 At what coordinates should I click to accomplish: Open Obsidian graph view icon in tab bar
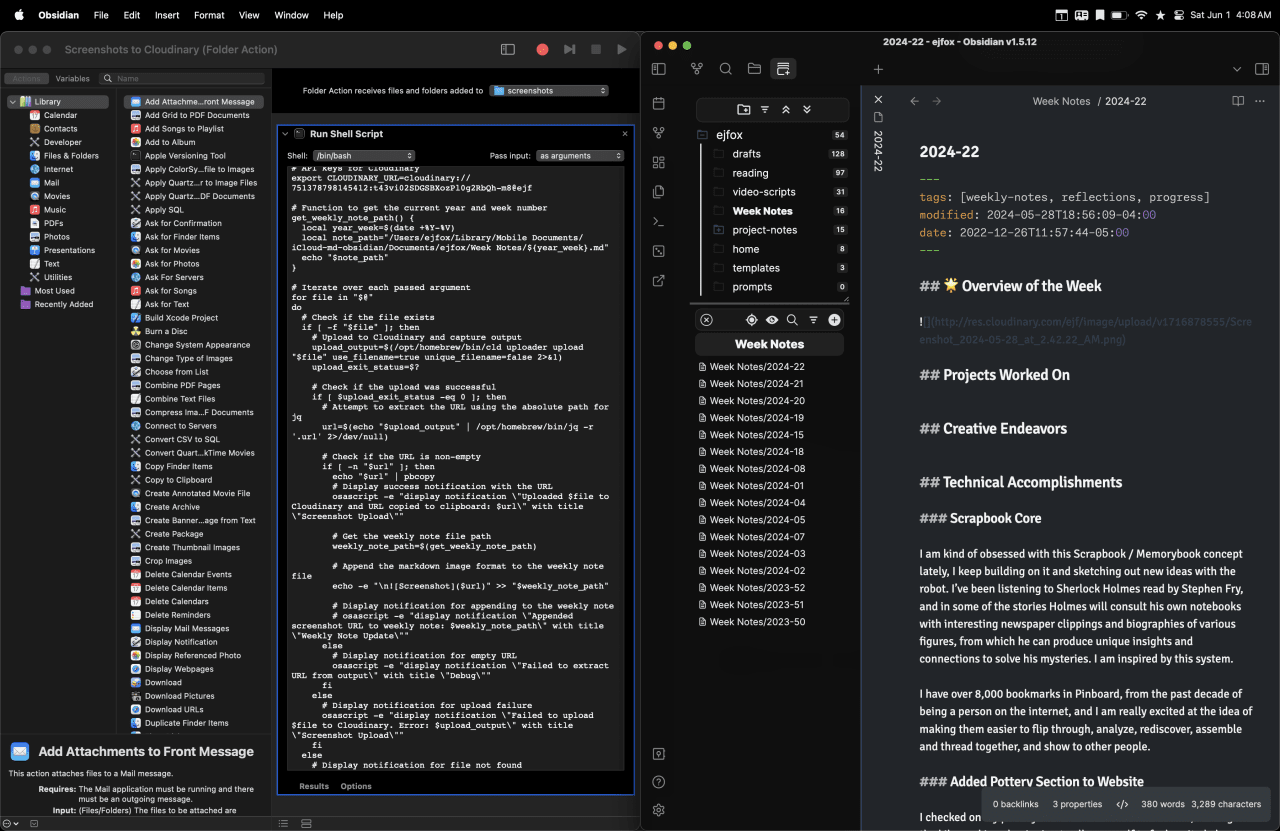pos(697,69)
